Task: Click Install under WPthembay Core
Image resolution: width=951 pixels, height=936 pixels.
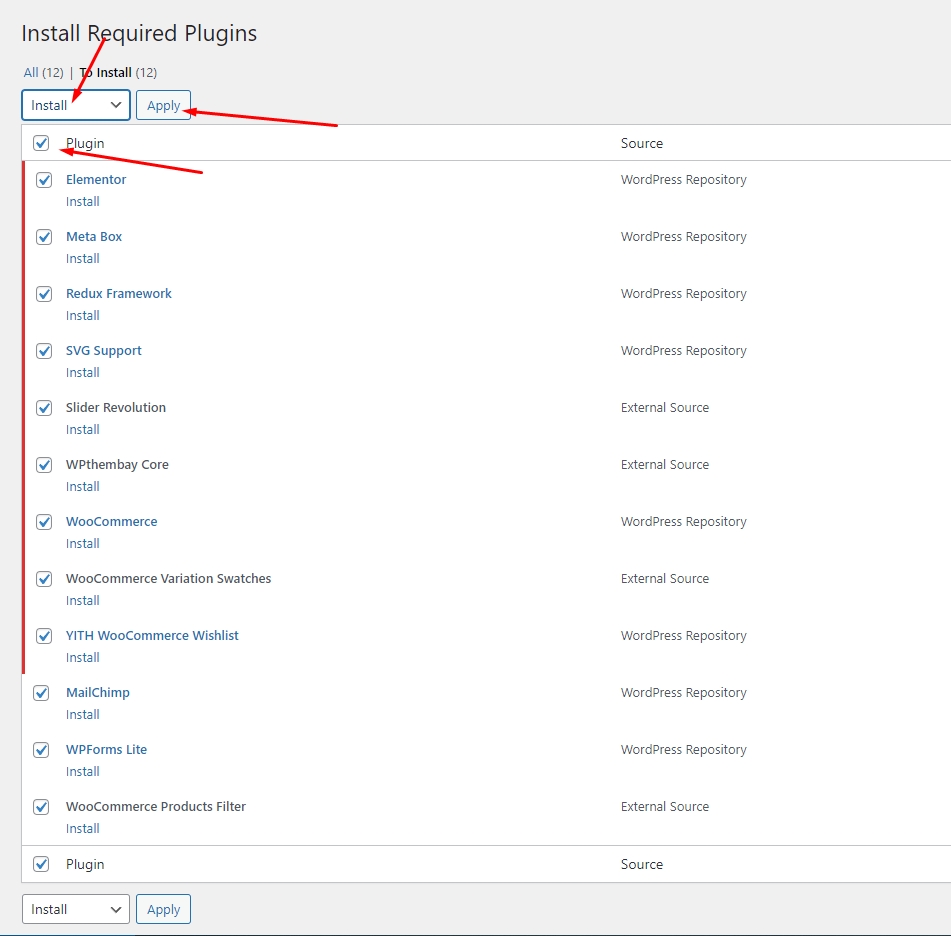Action: [83, 486]
